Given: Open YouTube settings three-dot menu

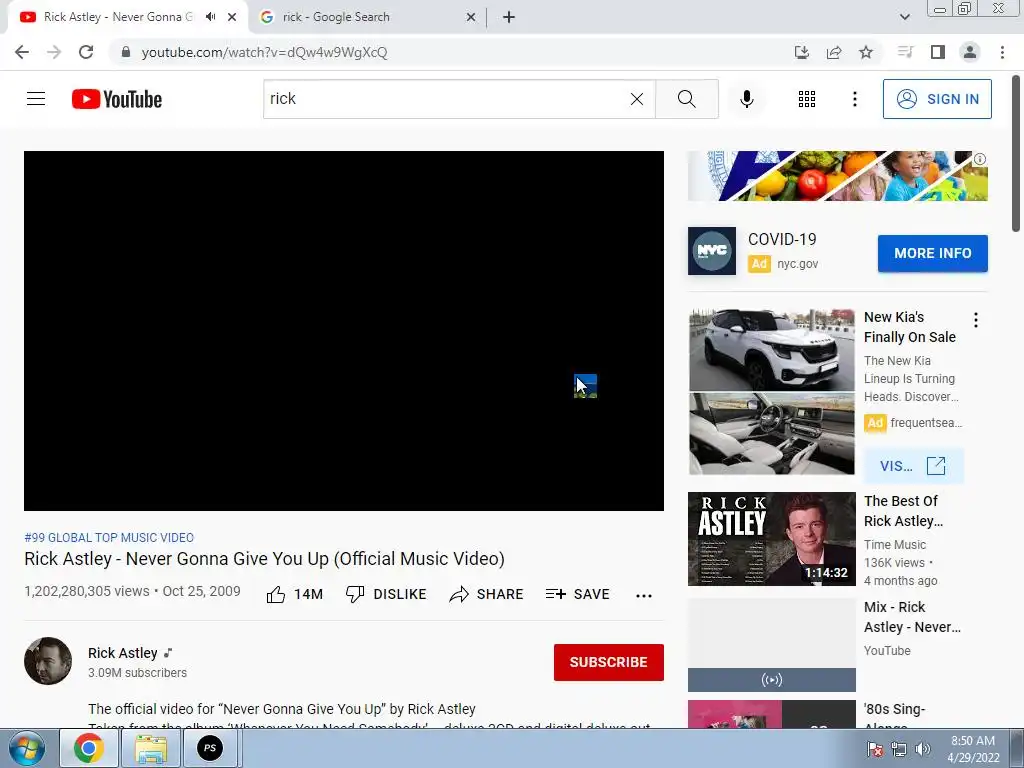Looking at the screenshot, I should [854, 99].
